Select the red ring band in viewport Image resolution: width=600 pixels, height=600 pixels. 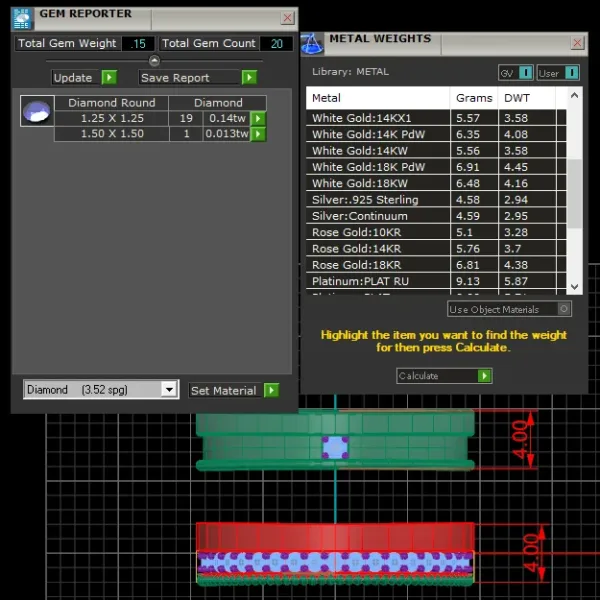(335, 536)
